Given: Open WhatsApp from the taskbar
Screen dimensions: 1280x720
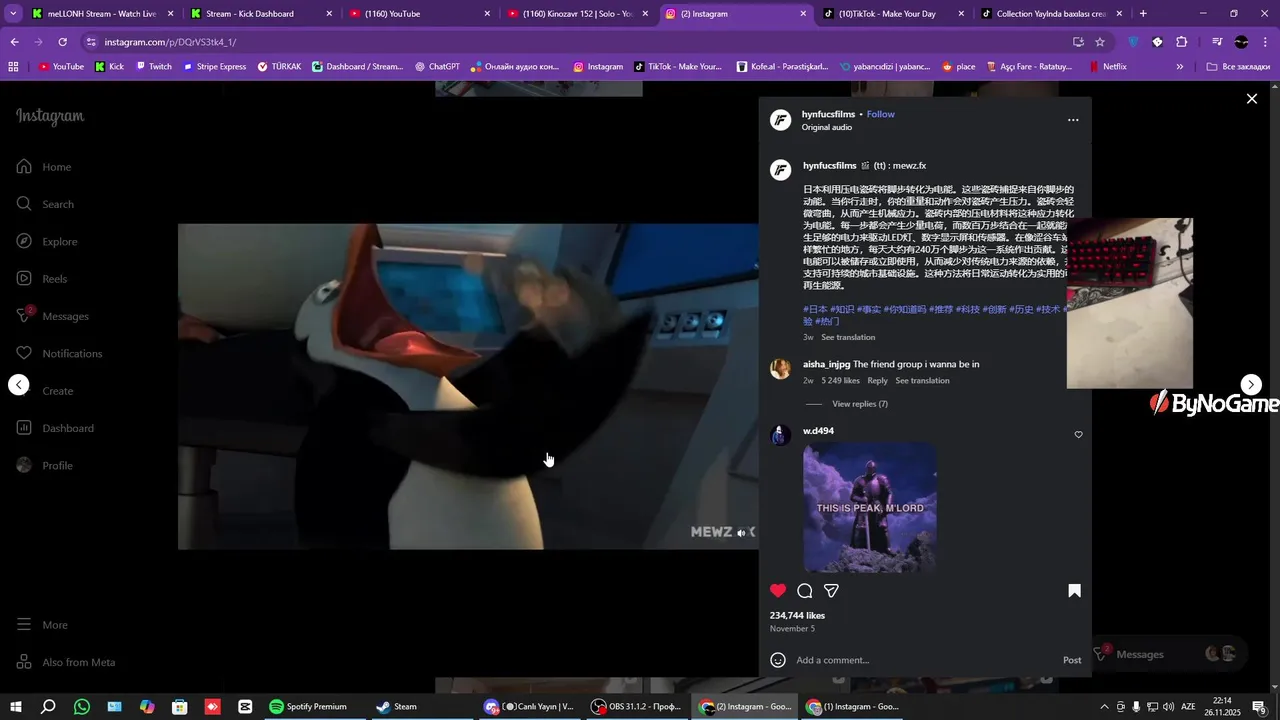Looking at the screenshot, I should (82, 707).
